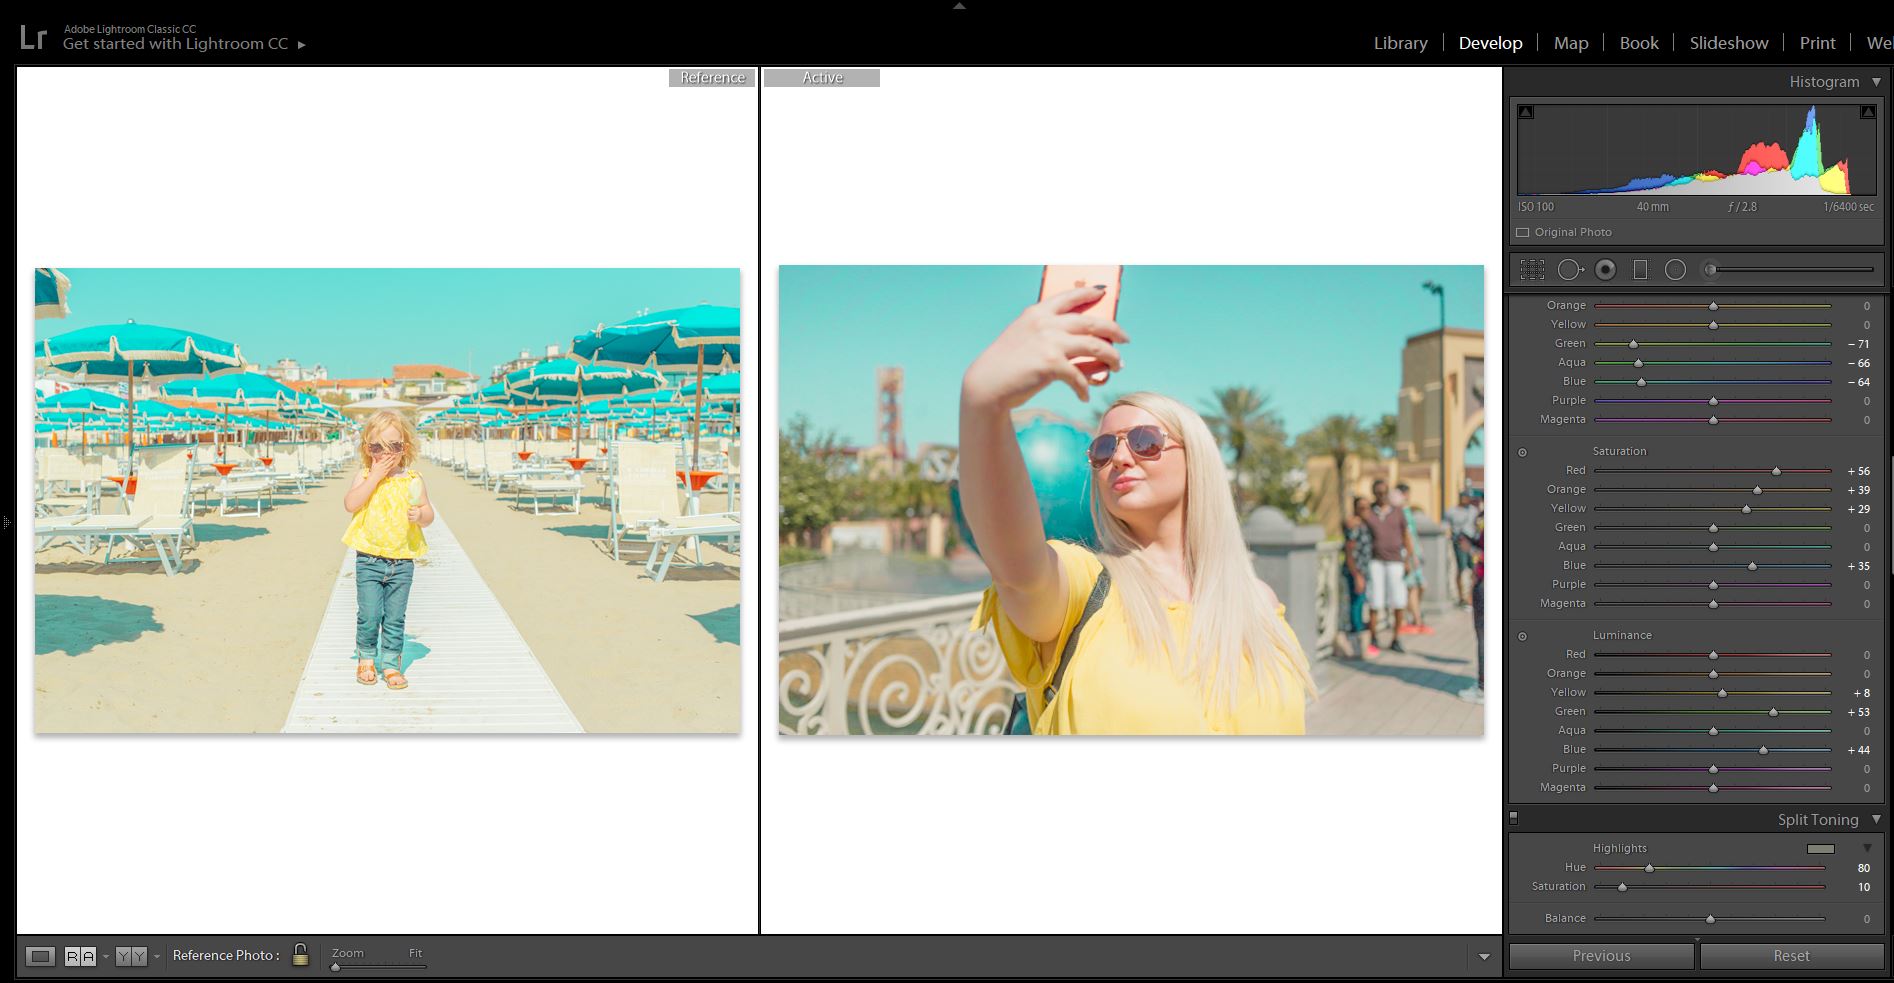Click the 1/6400 sec shutter speed text

coord(1848,207)
